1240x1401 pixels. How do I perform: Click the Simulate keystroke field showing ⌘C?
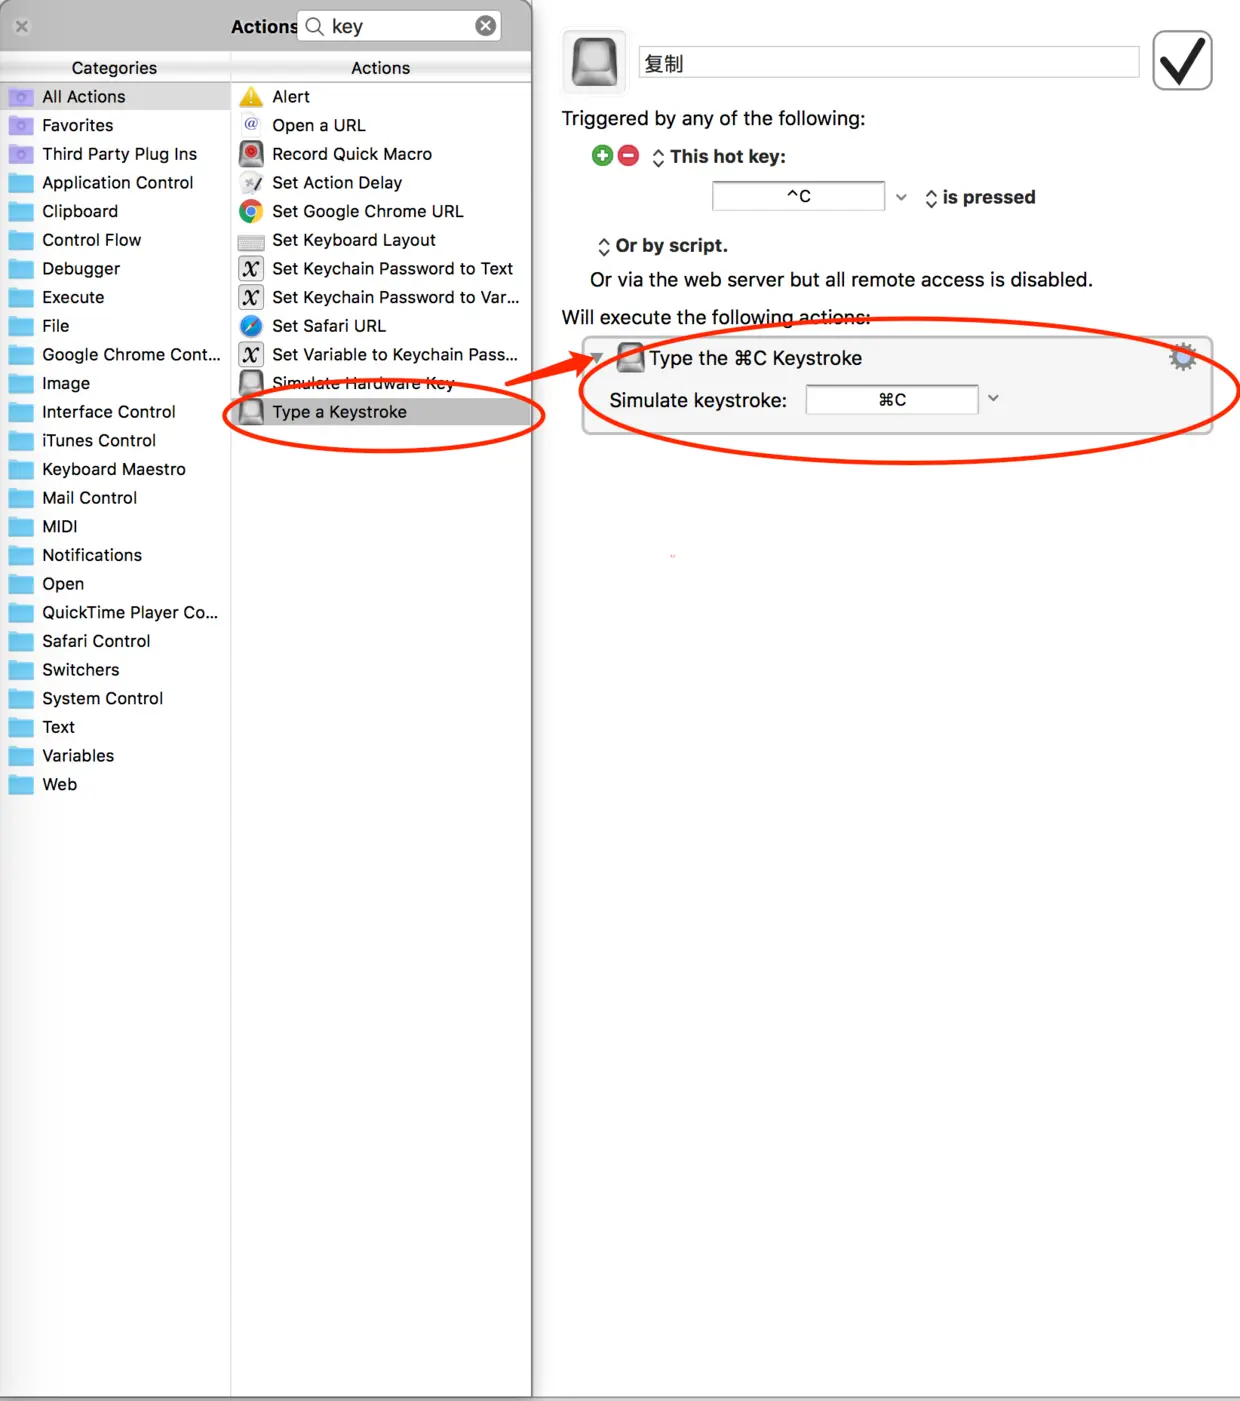pyautogui.click(x=892, y=400)
